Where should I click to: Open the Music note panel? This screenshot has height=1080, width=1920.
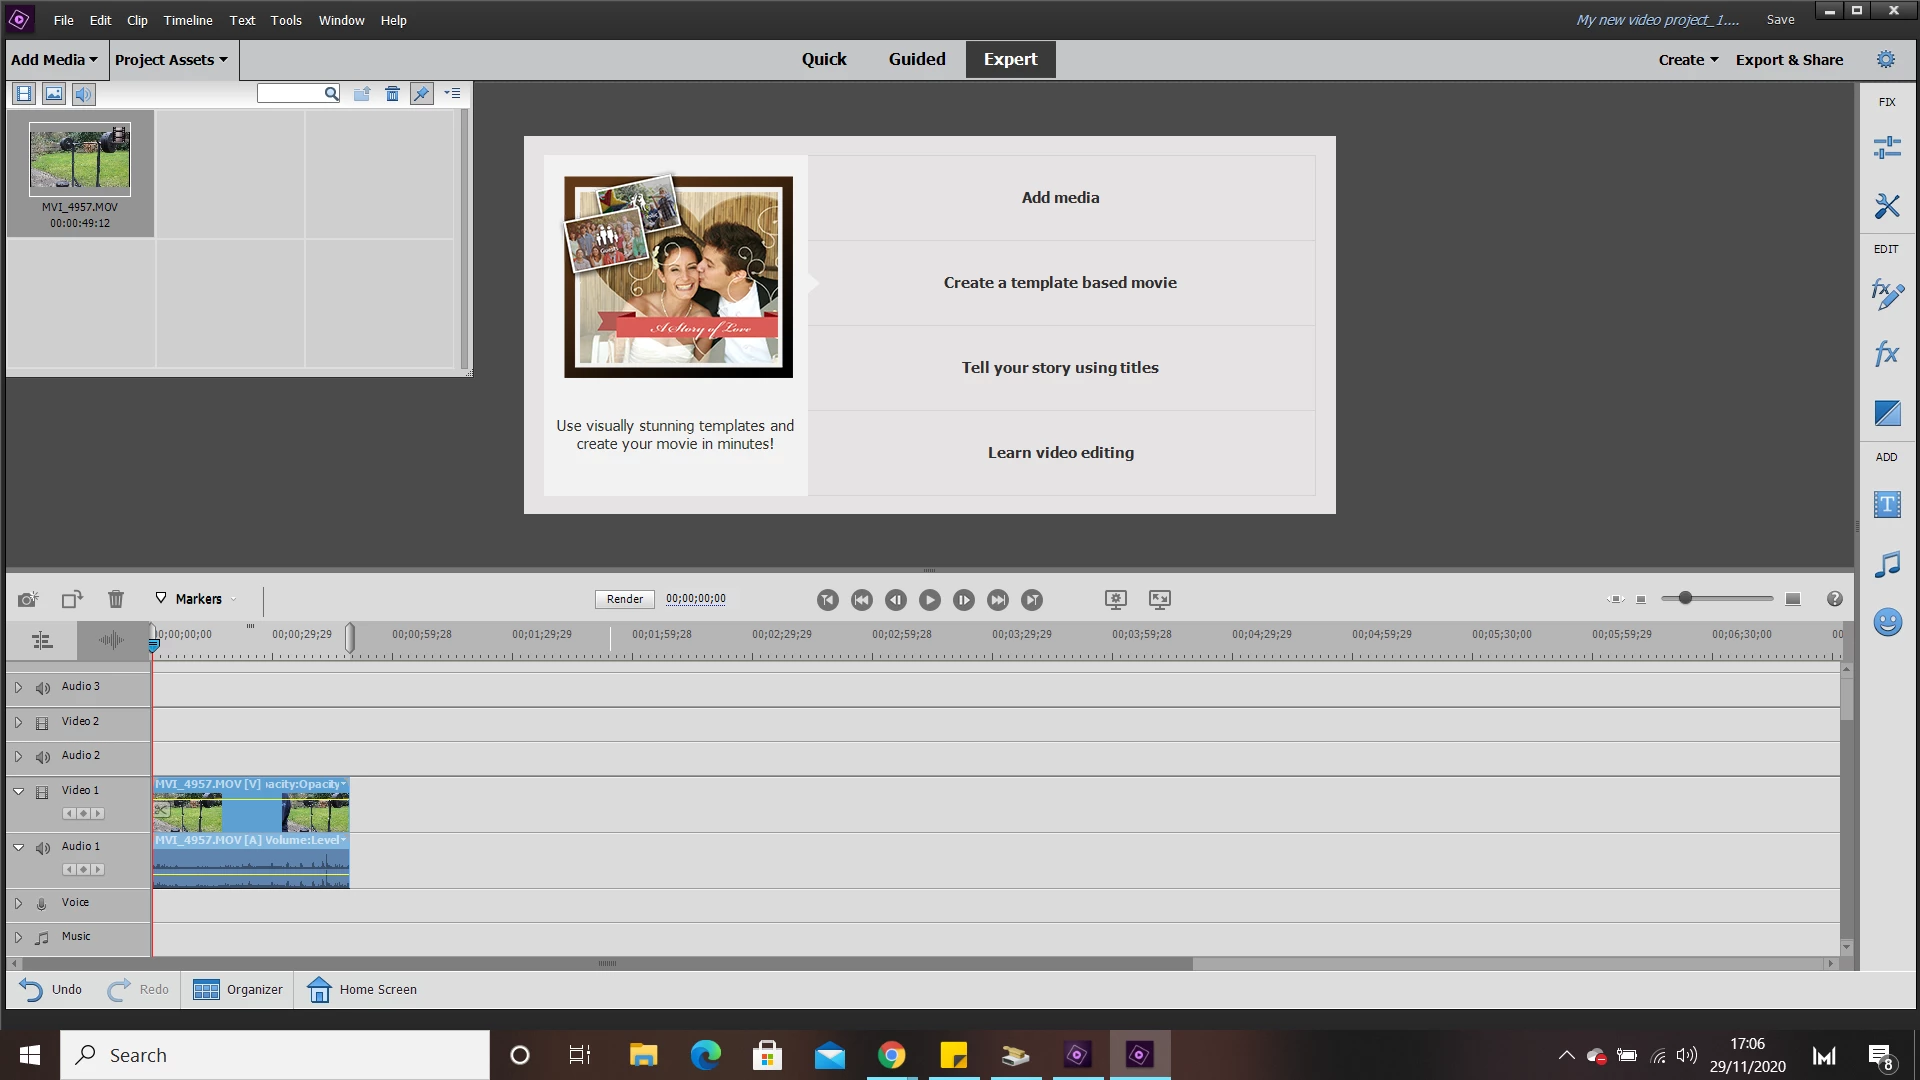[1887, 564]
